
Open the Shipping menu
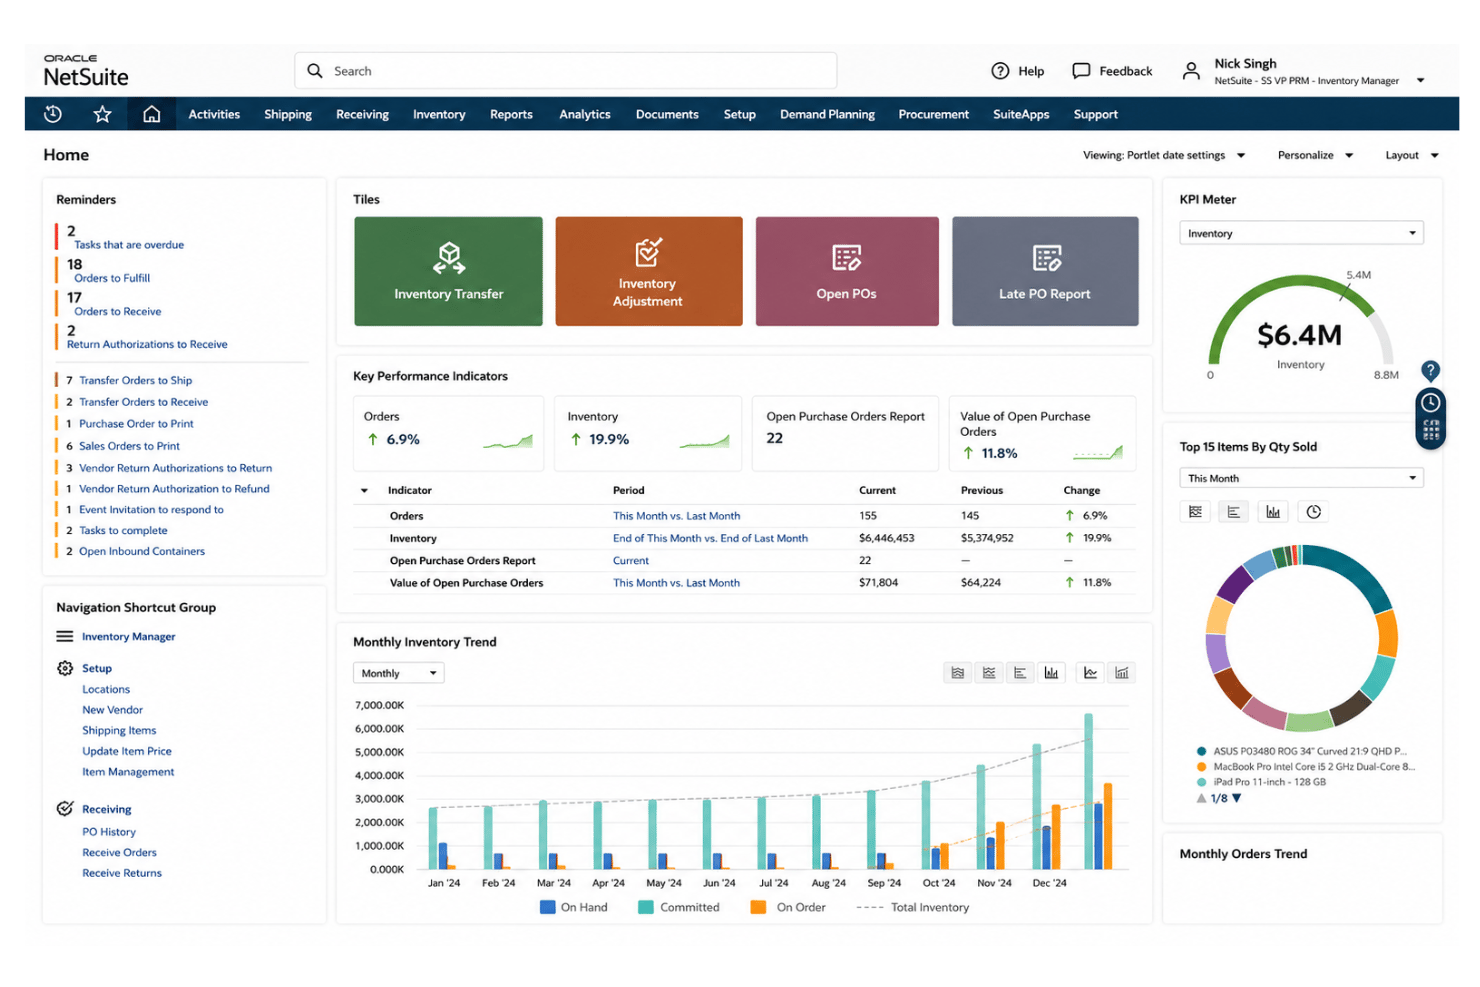pos(288,114)
